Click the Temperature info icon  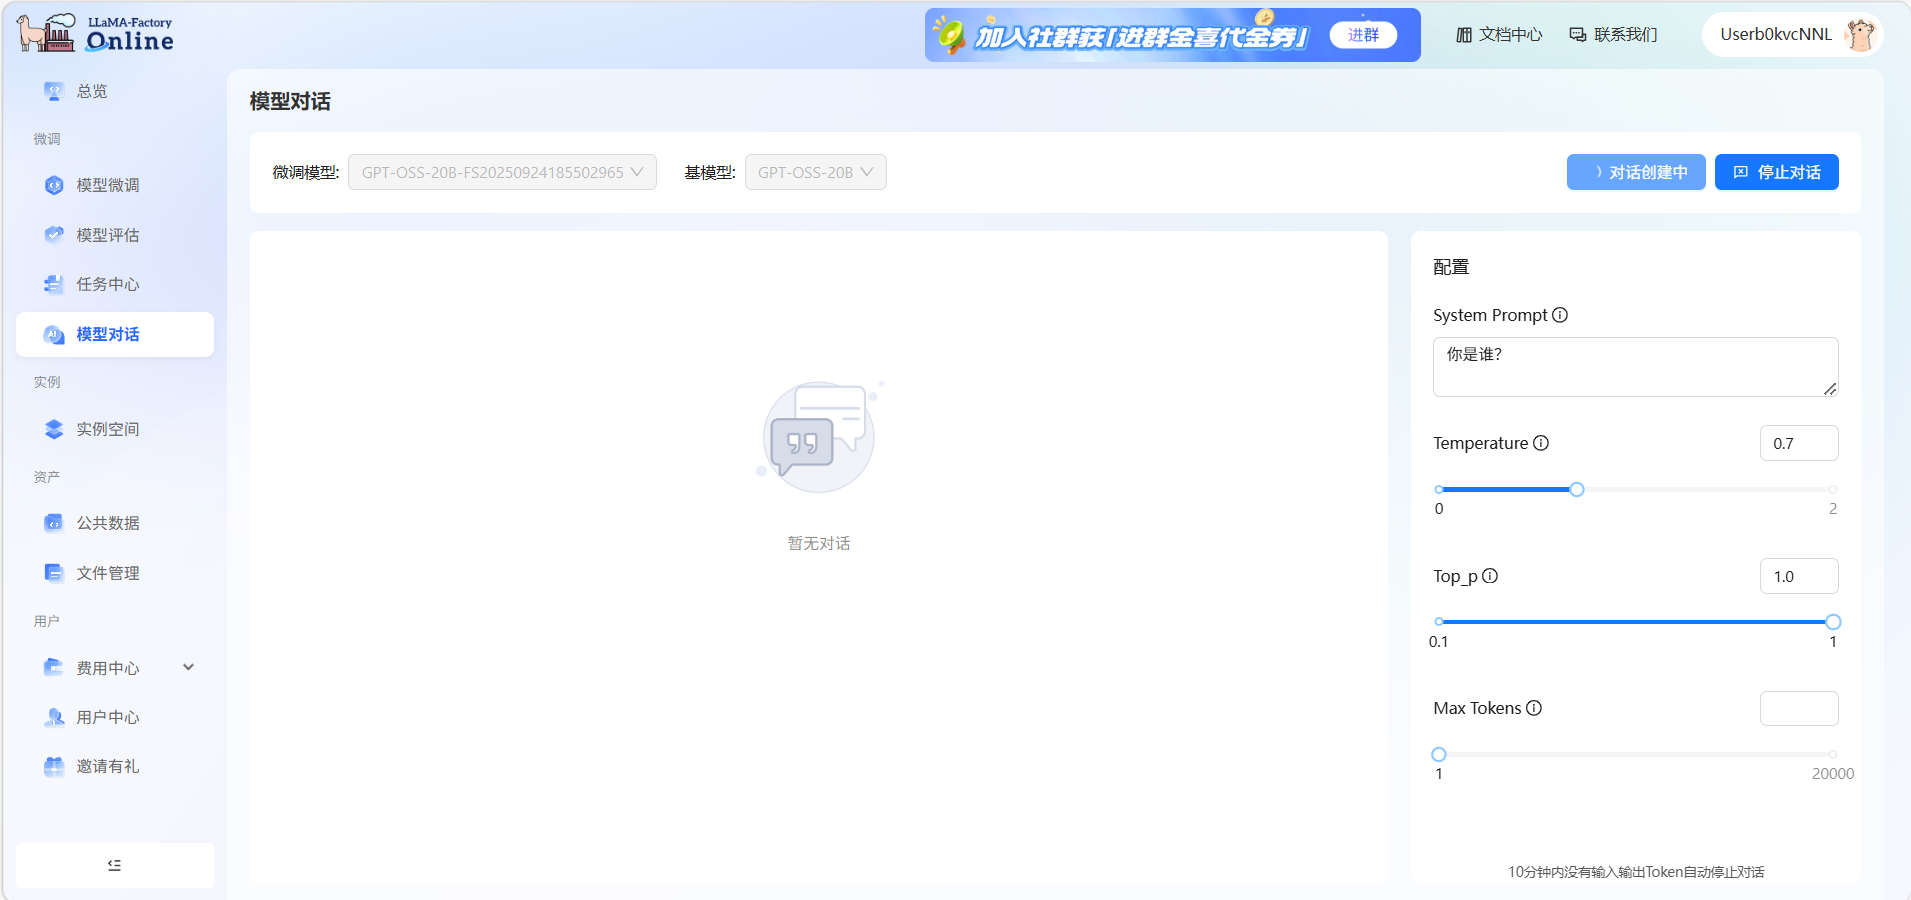[x=1541, y=443]
